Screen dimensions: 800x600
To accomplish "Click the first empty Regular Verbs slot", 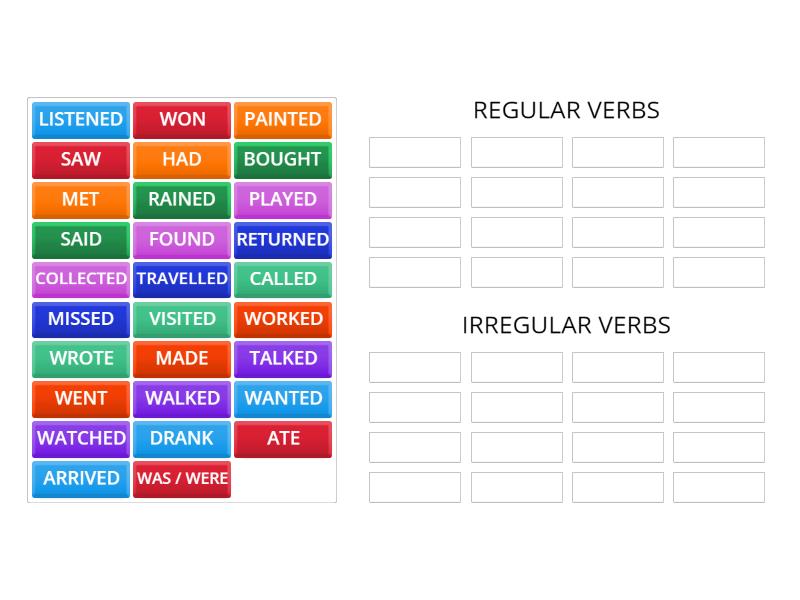I will (414, 152).
